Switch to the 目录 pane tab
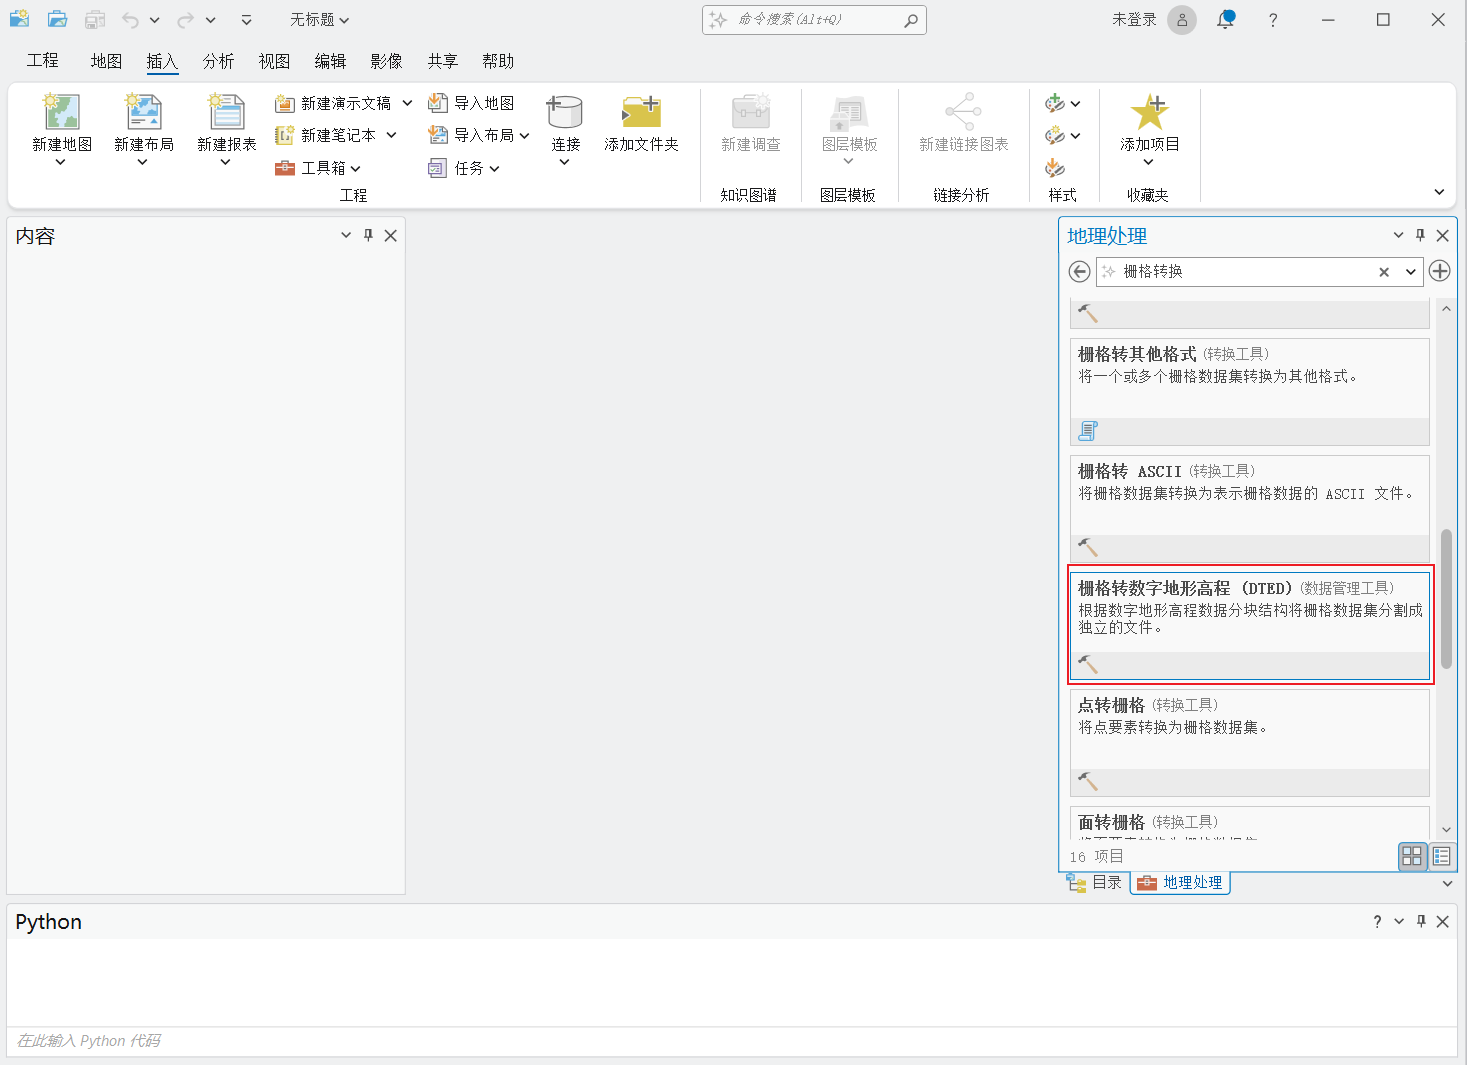This screenshot has width=1467, height=1065. (x=1095, y=882)
